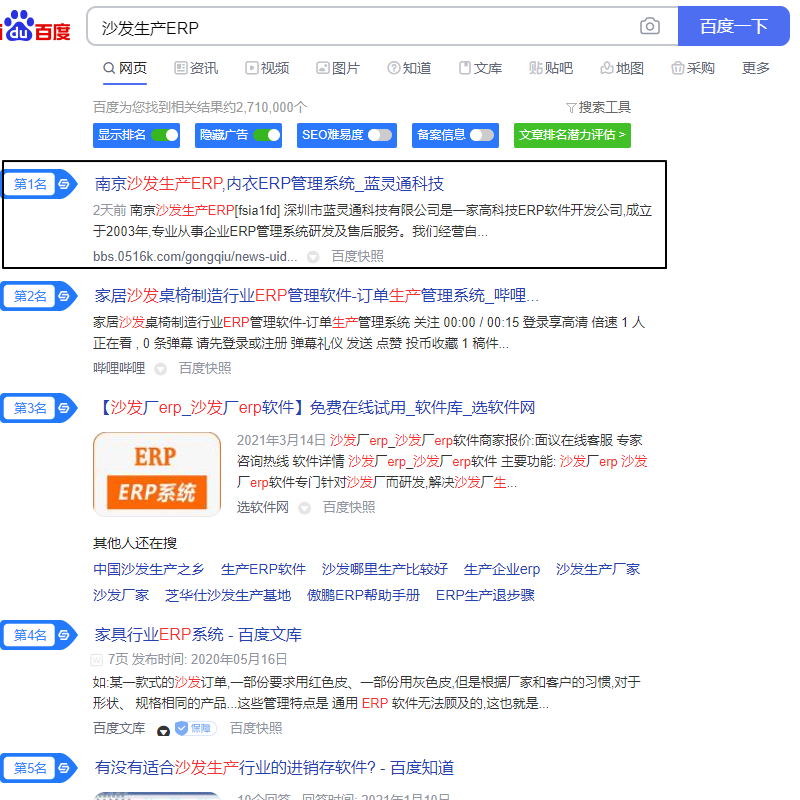
Task: Open the camera image search icon
Action: click(x=649, y=26)
